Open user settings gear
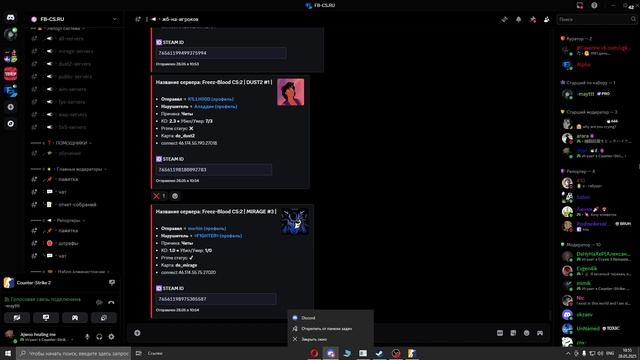Viewport: 640px width, 360px height. point(111,337)
